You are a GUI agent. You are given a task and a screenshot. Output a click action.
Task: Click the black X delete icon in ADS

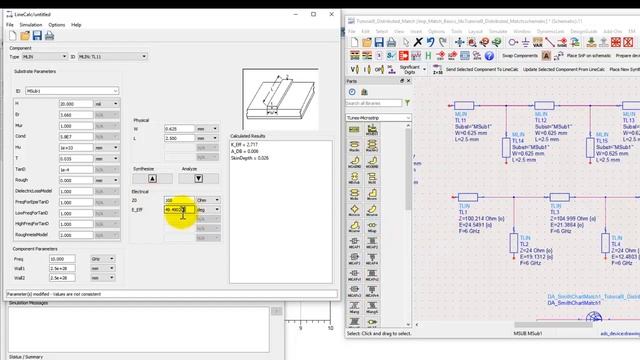click(x=418, y=42)
